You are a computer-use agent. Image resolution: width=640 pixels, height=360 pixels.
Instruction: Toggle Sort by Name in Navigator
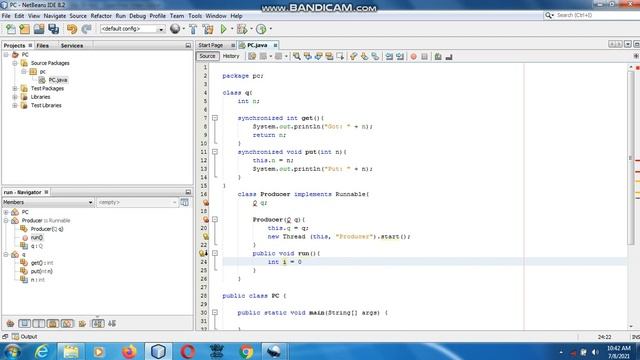[98, 324]
